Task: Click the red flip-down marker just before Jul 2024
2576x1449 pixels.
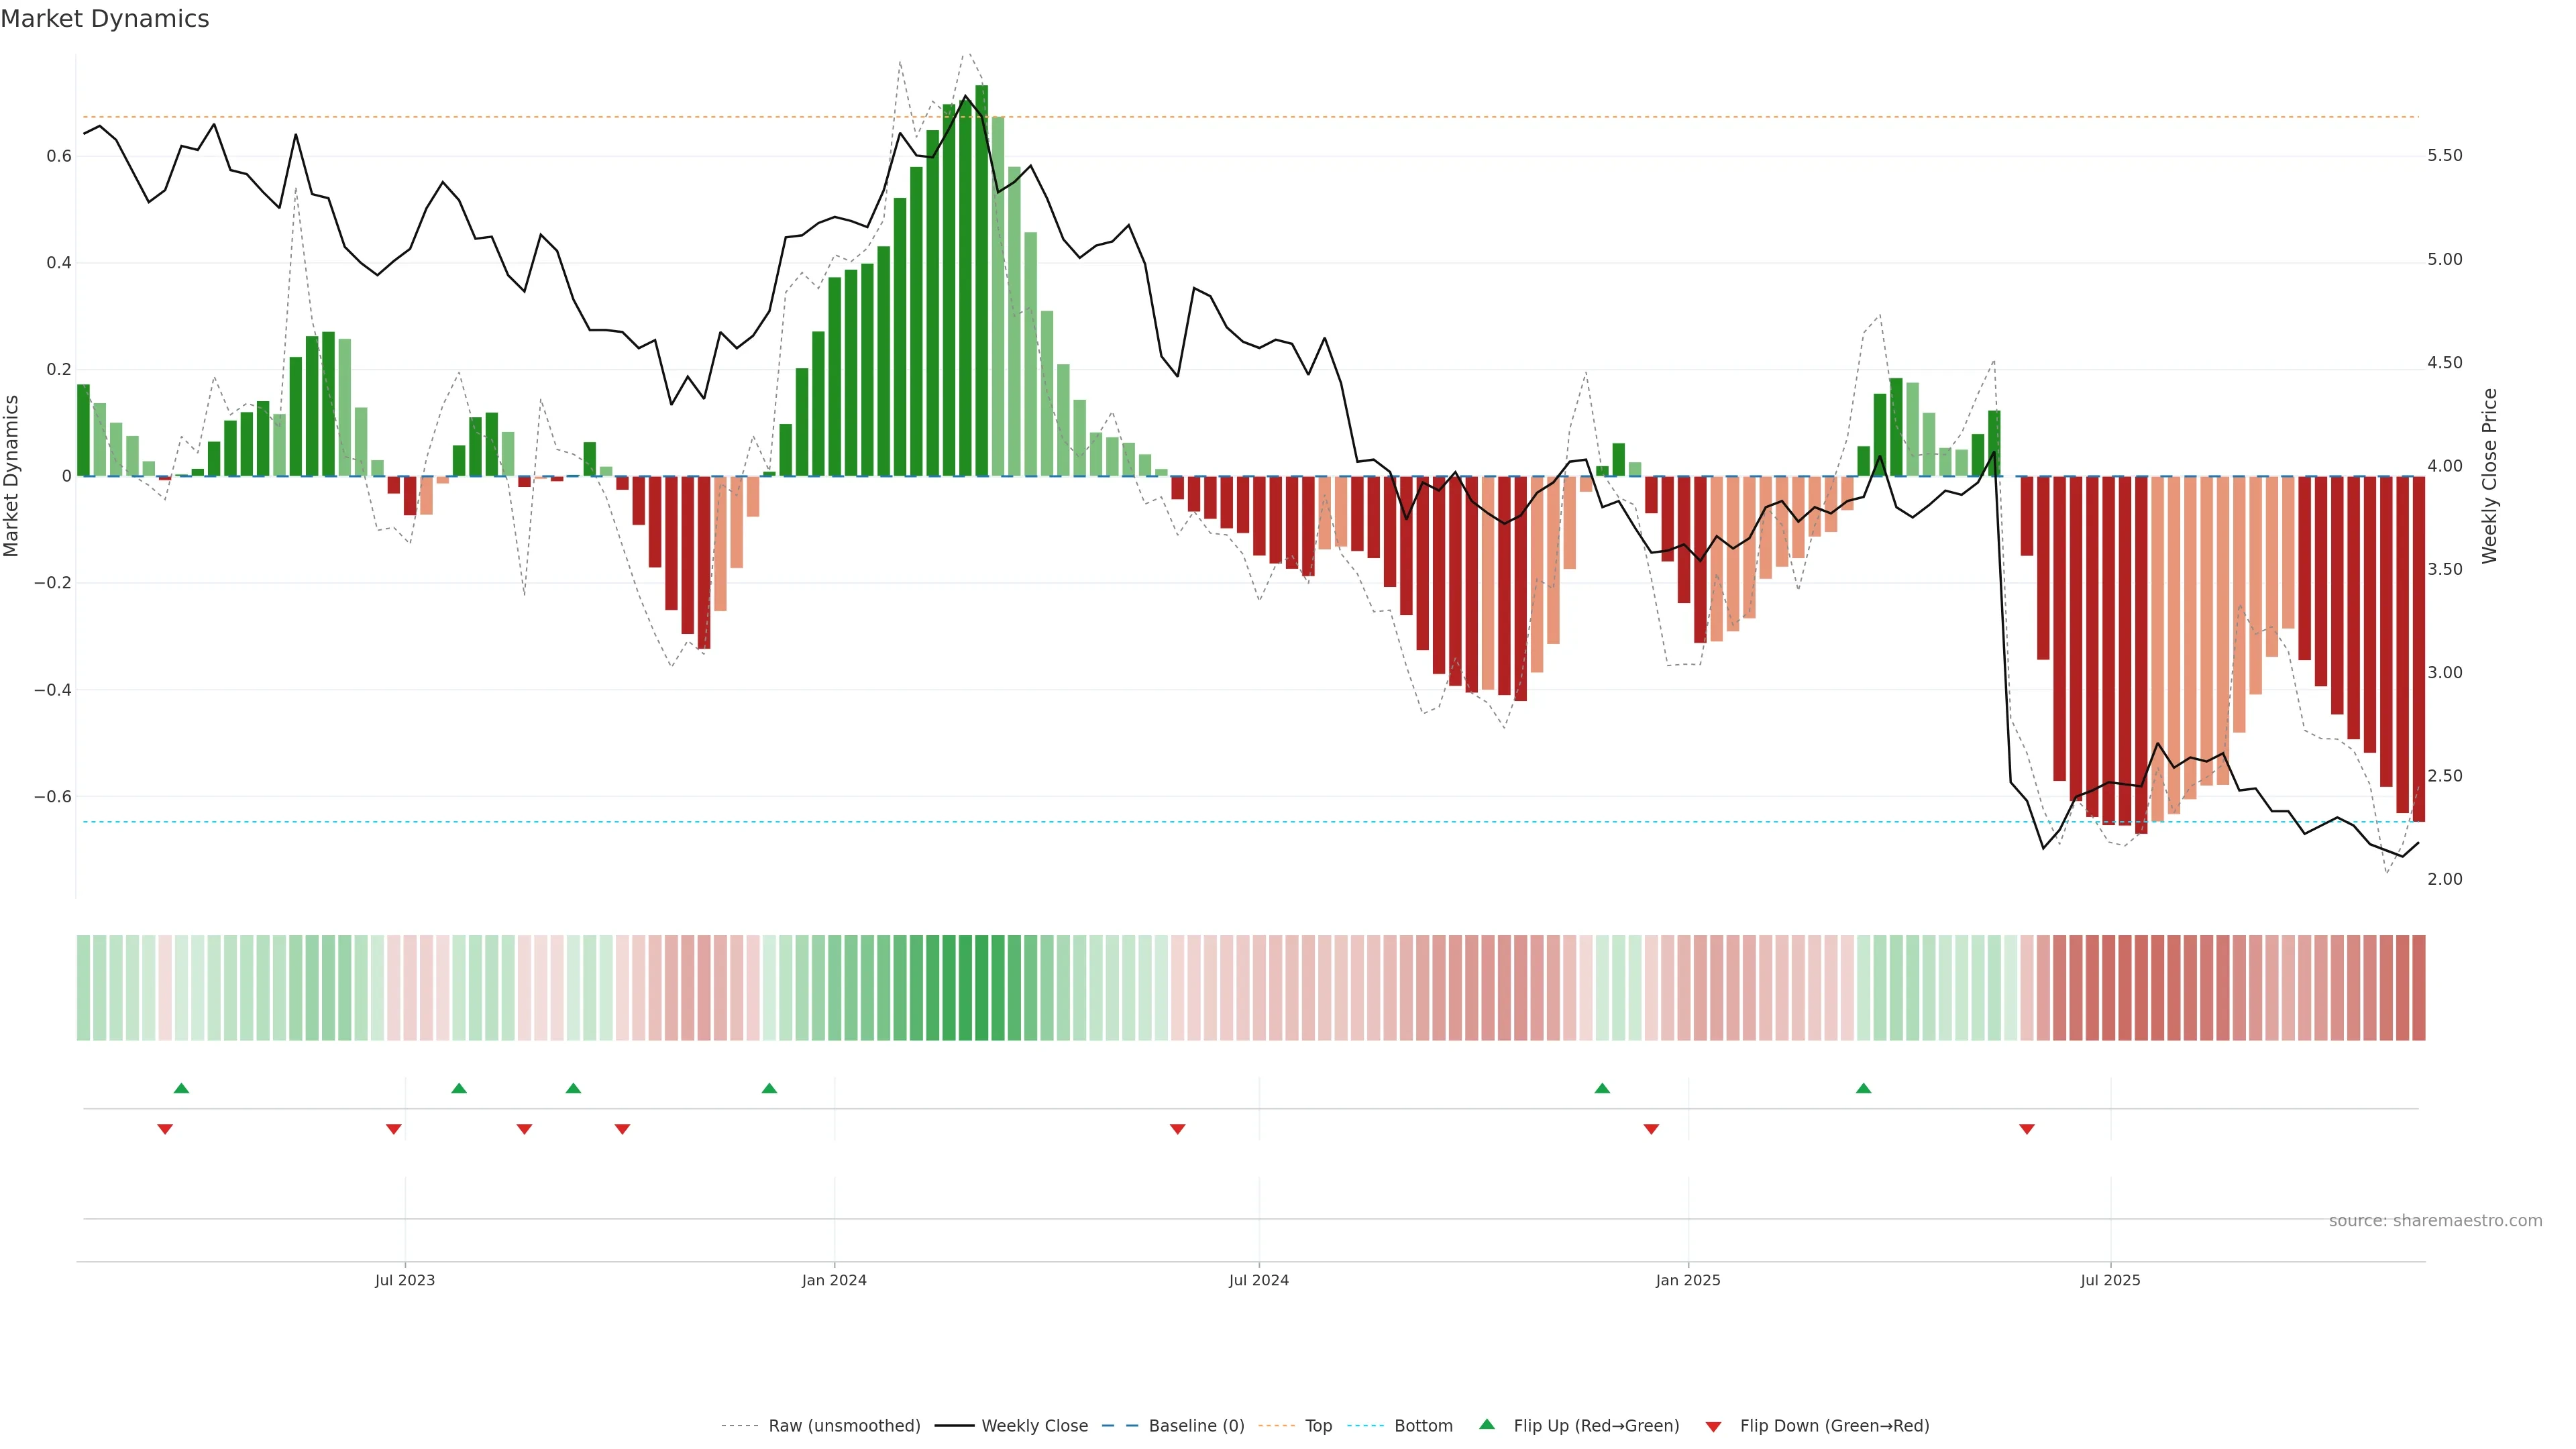Action: click(1177, 1129)
